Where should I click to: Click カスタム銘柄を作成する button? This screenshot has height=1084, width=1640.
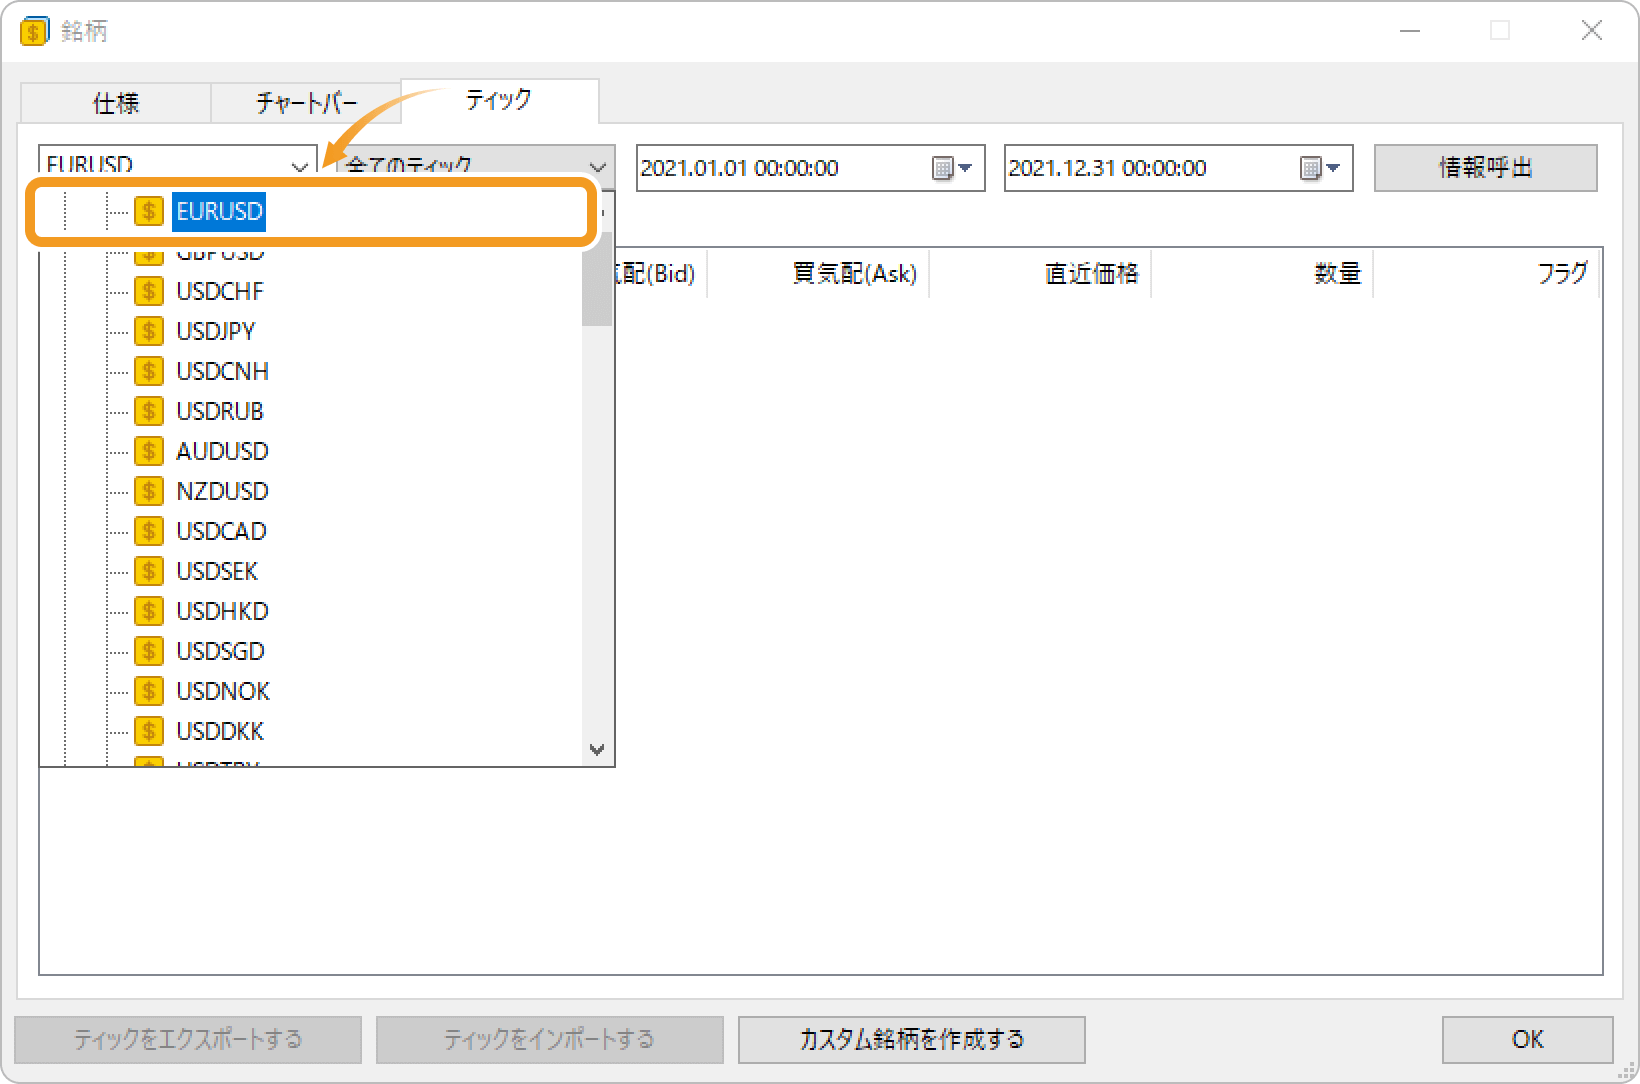point(911,1039)
